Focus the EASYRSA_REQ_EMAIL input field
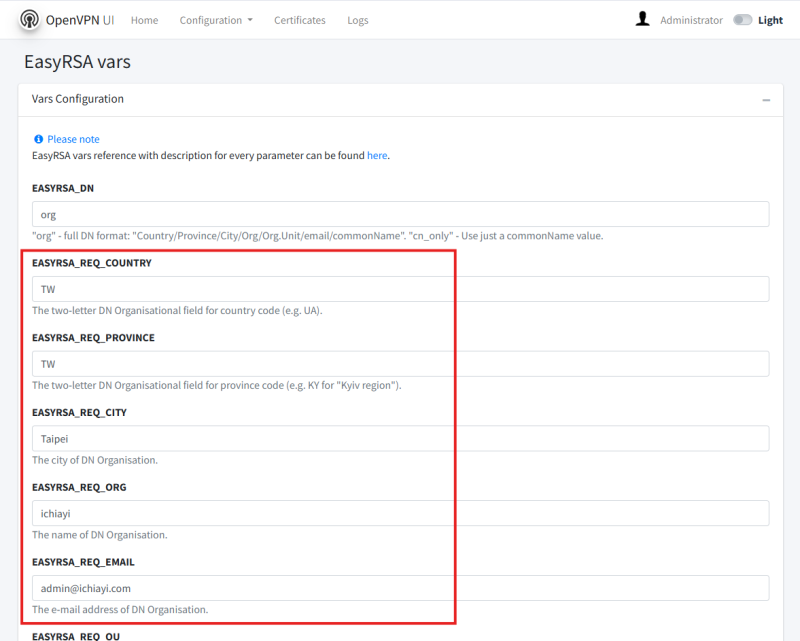Viewport: 800px width, 641px height. point(401,588)
